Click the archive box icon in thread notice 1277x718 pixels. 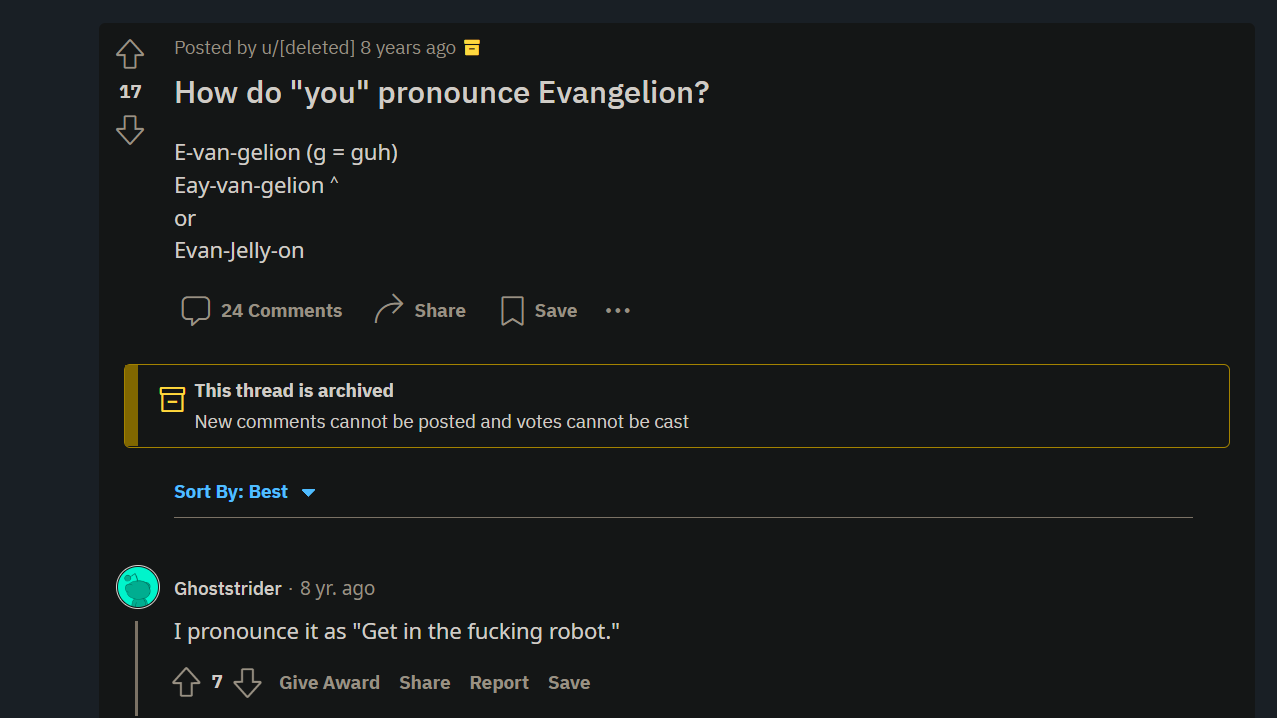pos(172,399)
